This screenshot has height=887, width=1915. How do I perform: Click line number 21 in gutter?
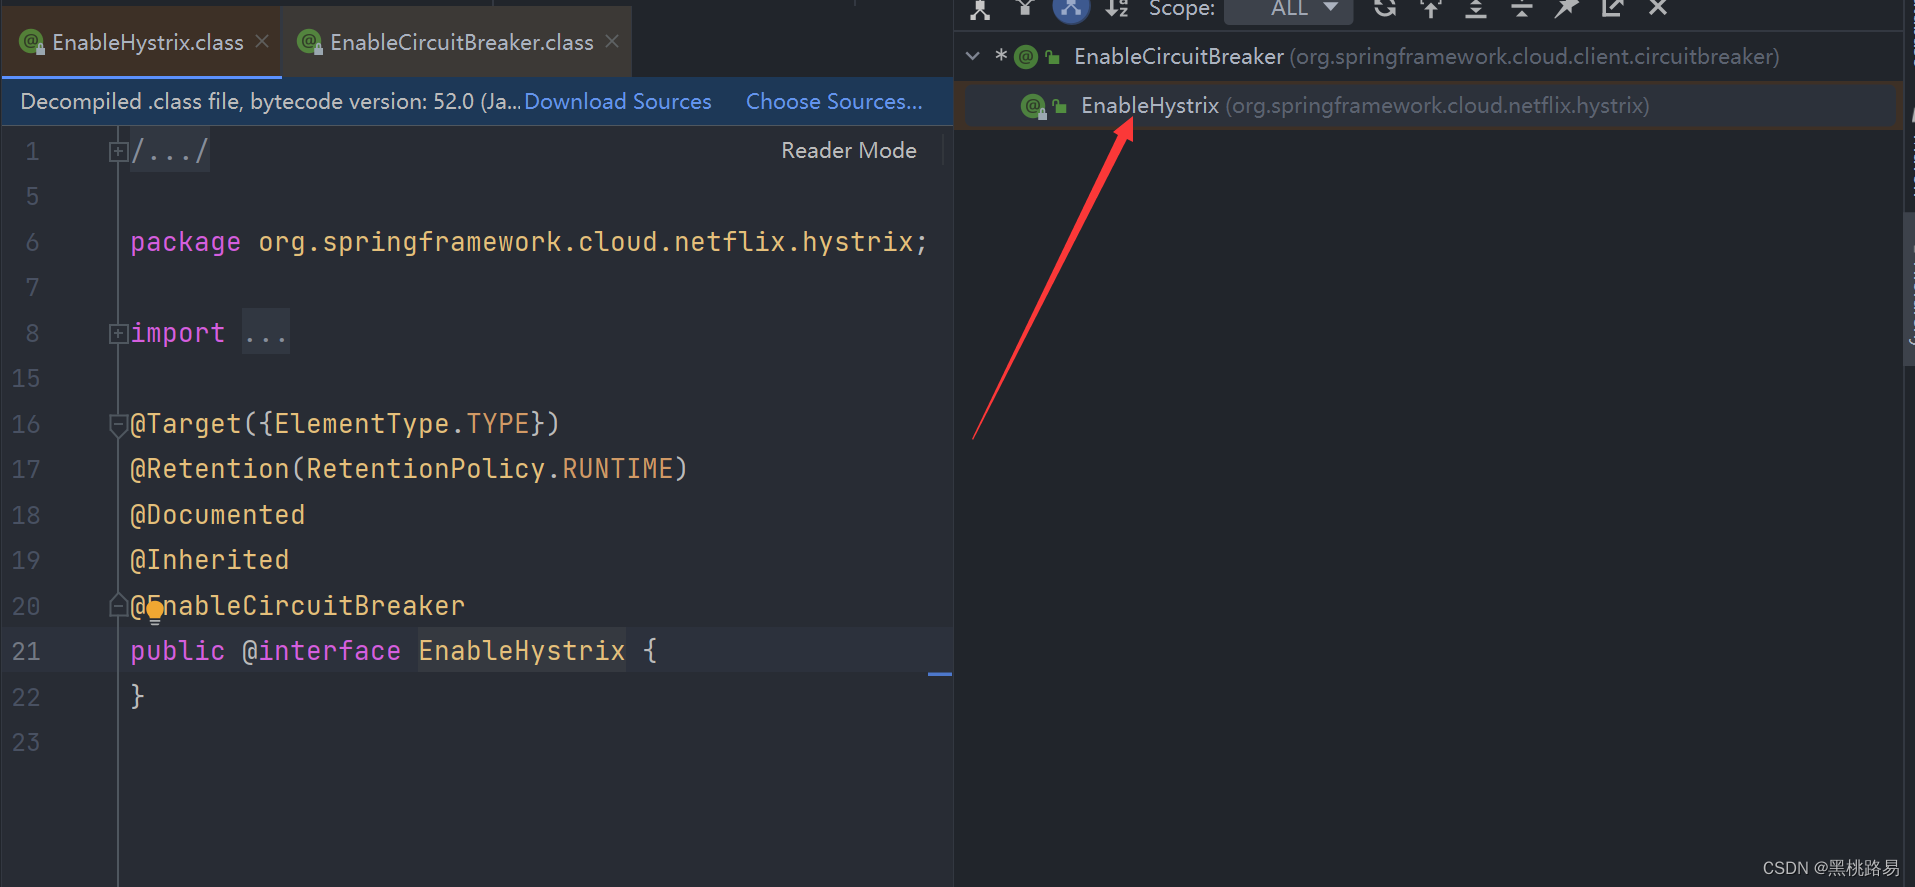point(26,652)
